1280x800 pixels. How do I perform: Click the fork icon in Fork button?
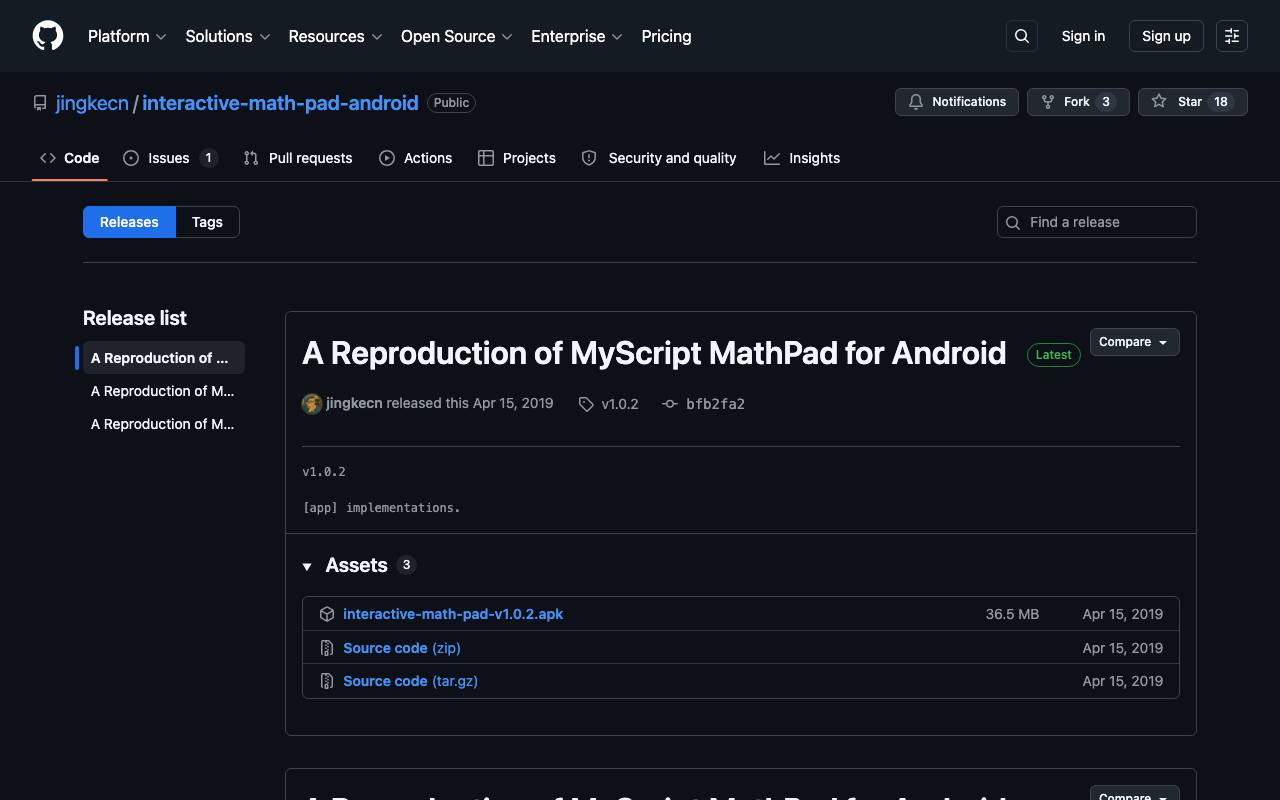(1048, 102)
